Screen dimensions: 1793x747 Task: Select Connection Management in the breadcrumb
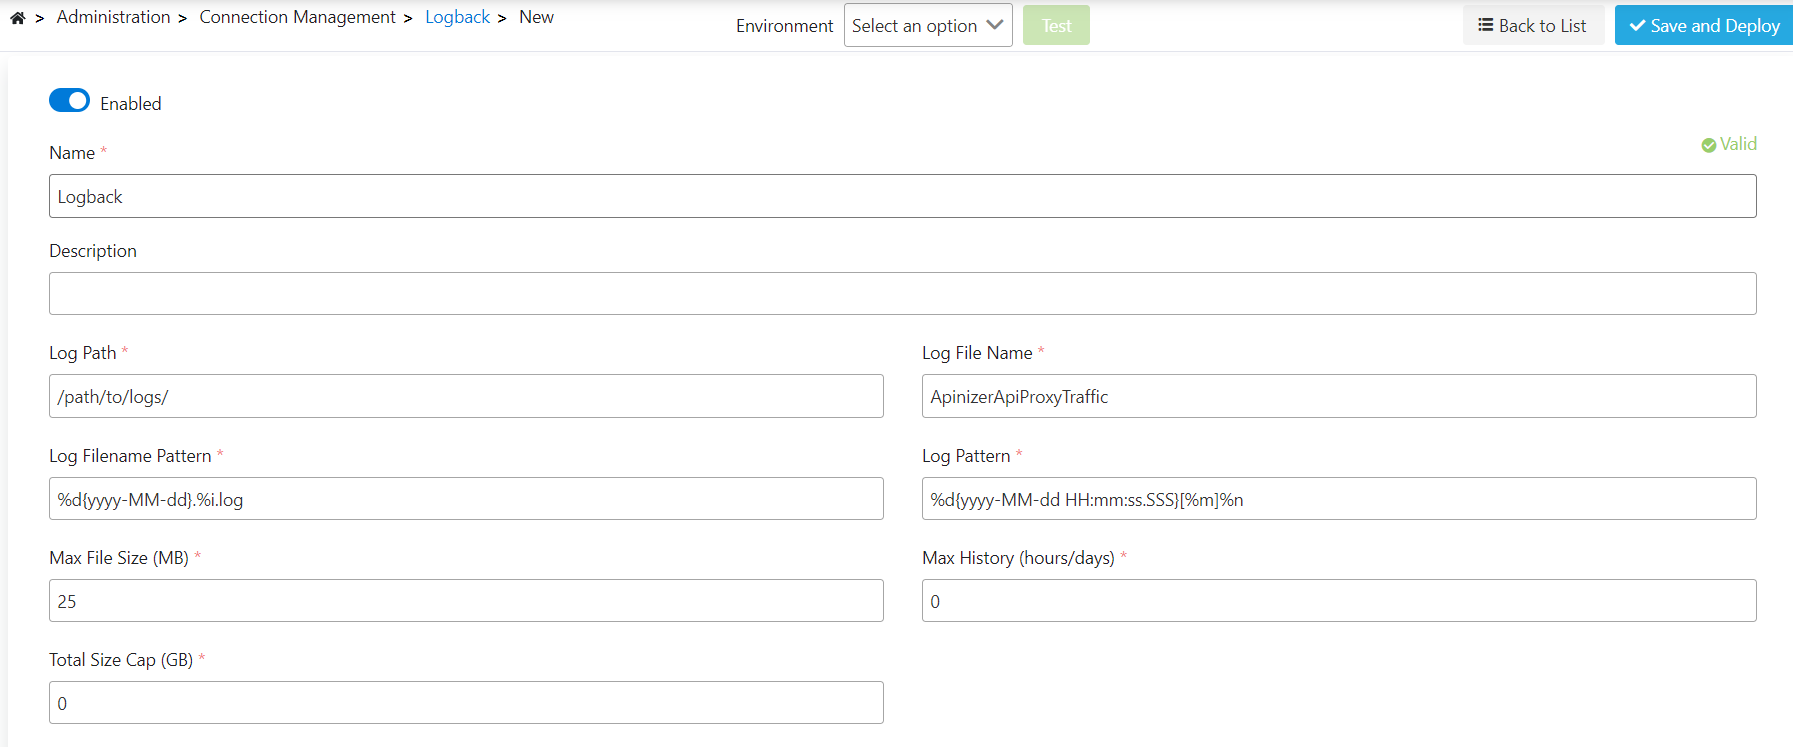tap(297, 17)
